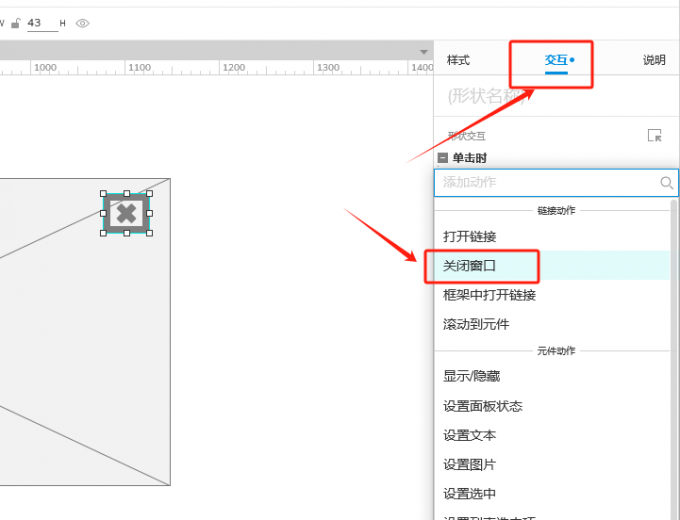Switch to the 交互 tab

pyautogui.click(x=556, y=60)
